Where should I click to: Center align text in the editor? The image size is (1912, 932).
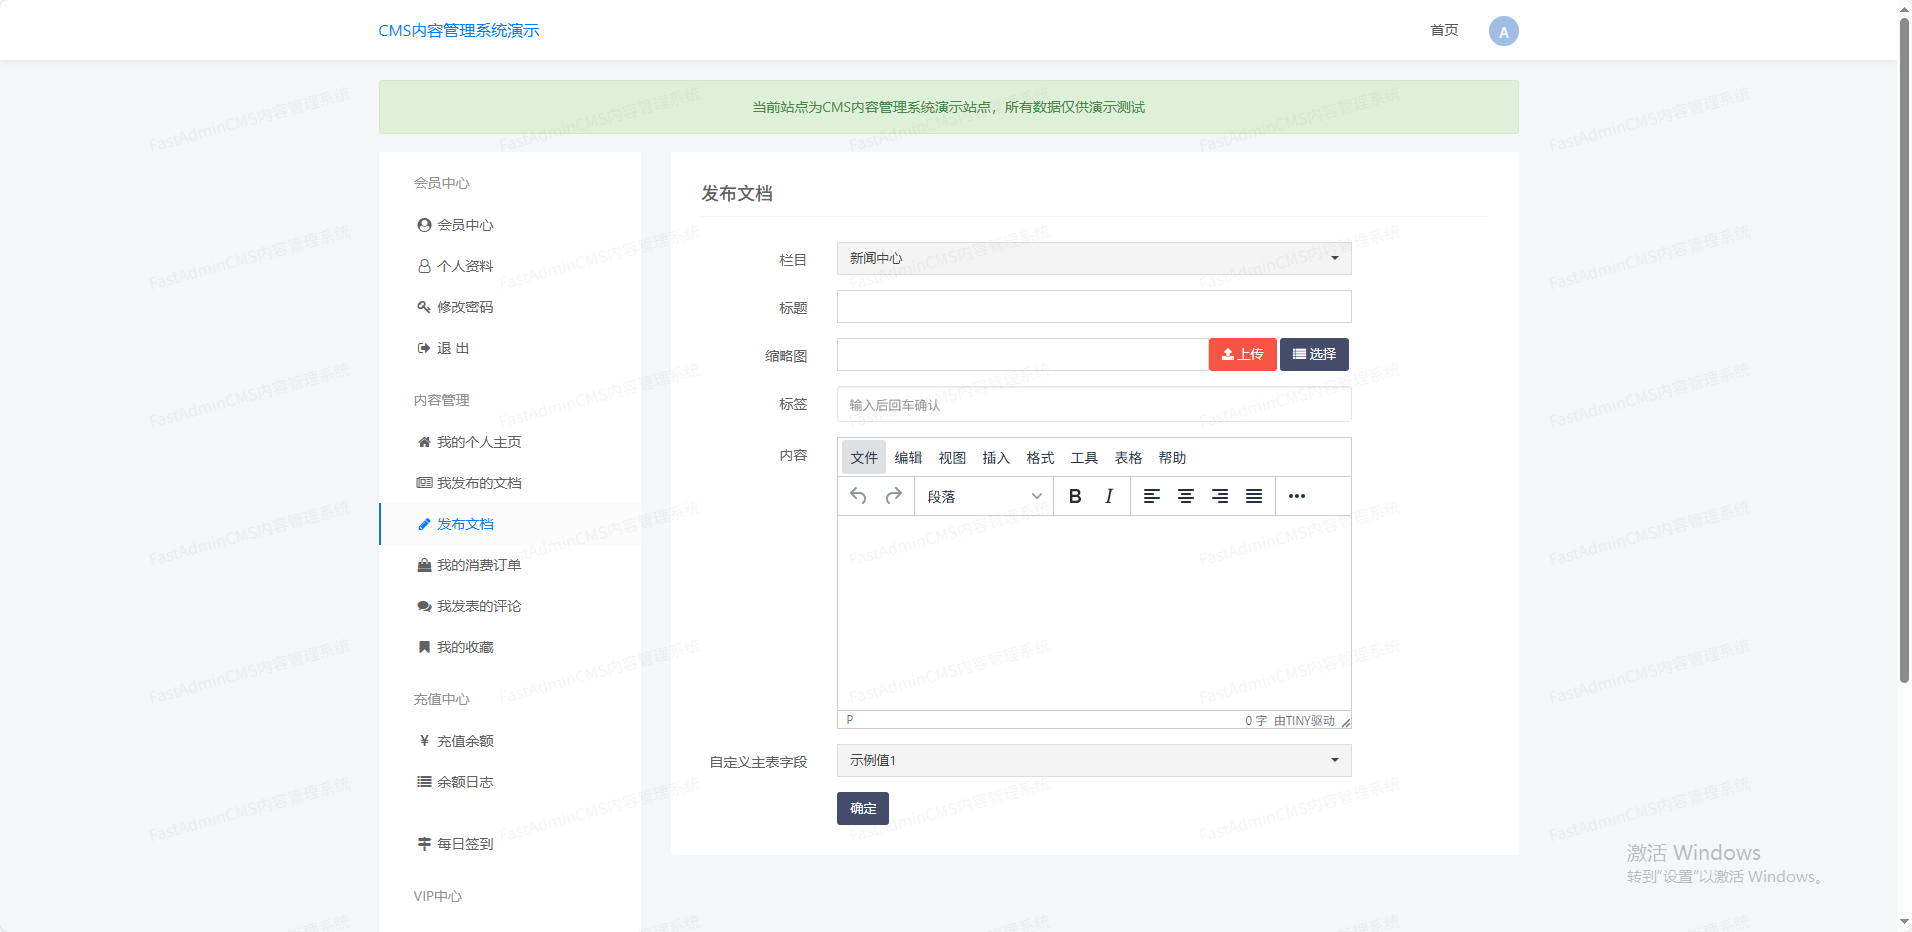point(1186,496)
